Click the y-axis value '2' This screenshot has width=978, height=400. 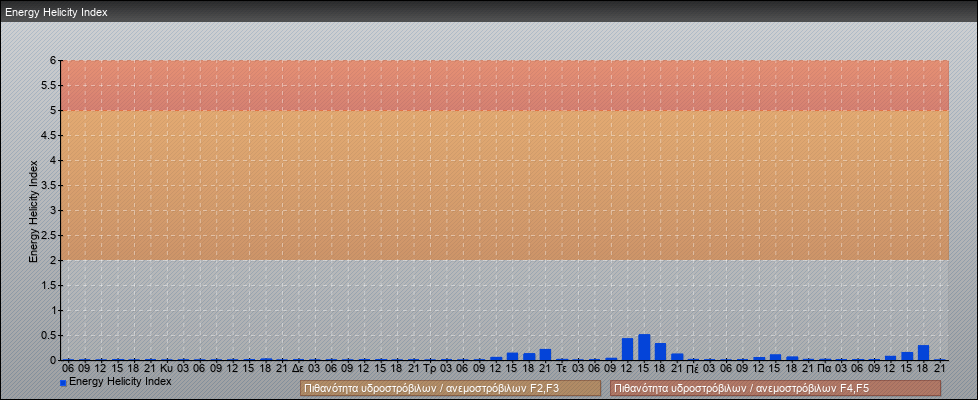54,260
